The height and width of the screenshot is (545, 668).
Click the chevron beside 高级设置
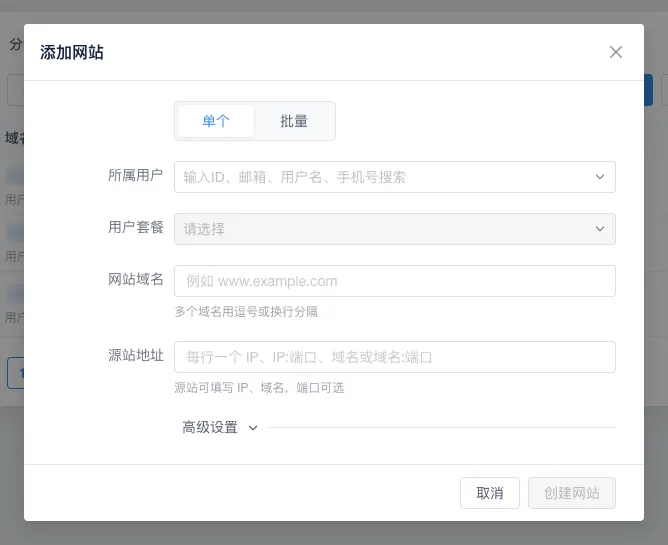point(253,428)
